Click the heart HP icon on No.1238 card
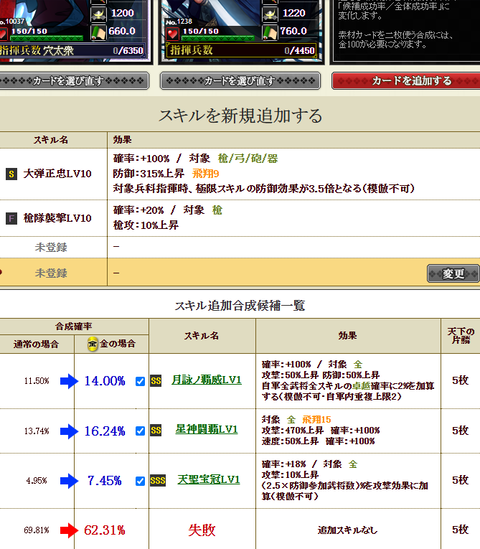This screenshot has width=480, height=549. (172, 34)
